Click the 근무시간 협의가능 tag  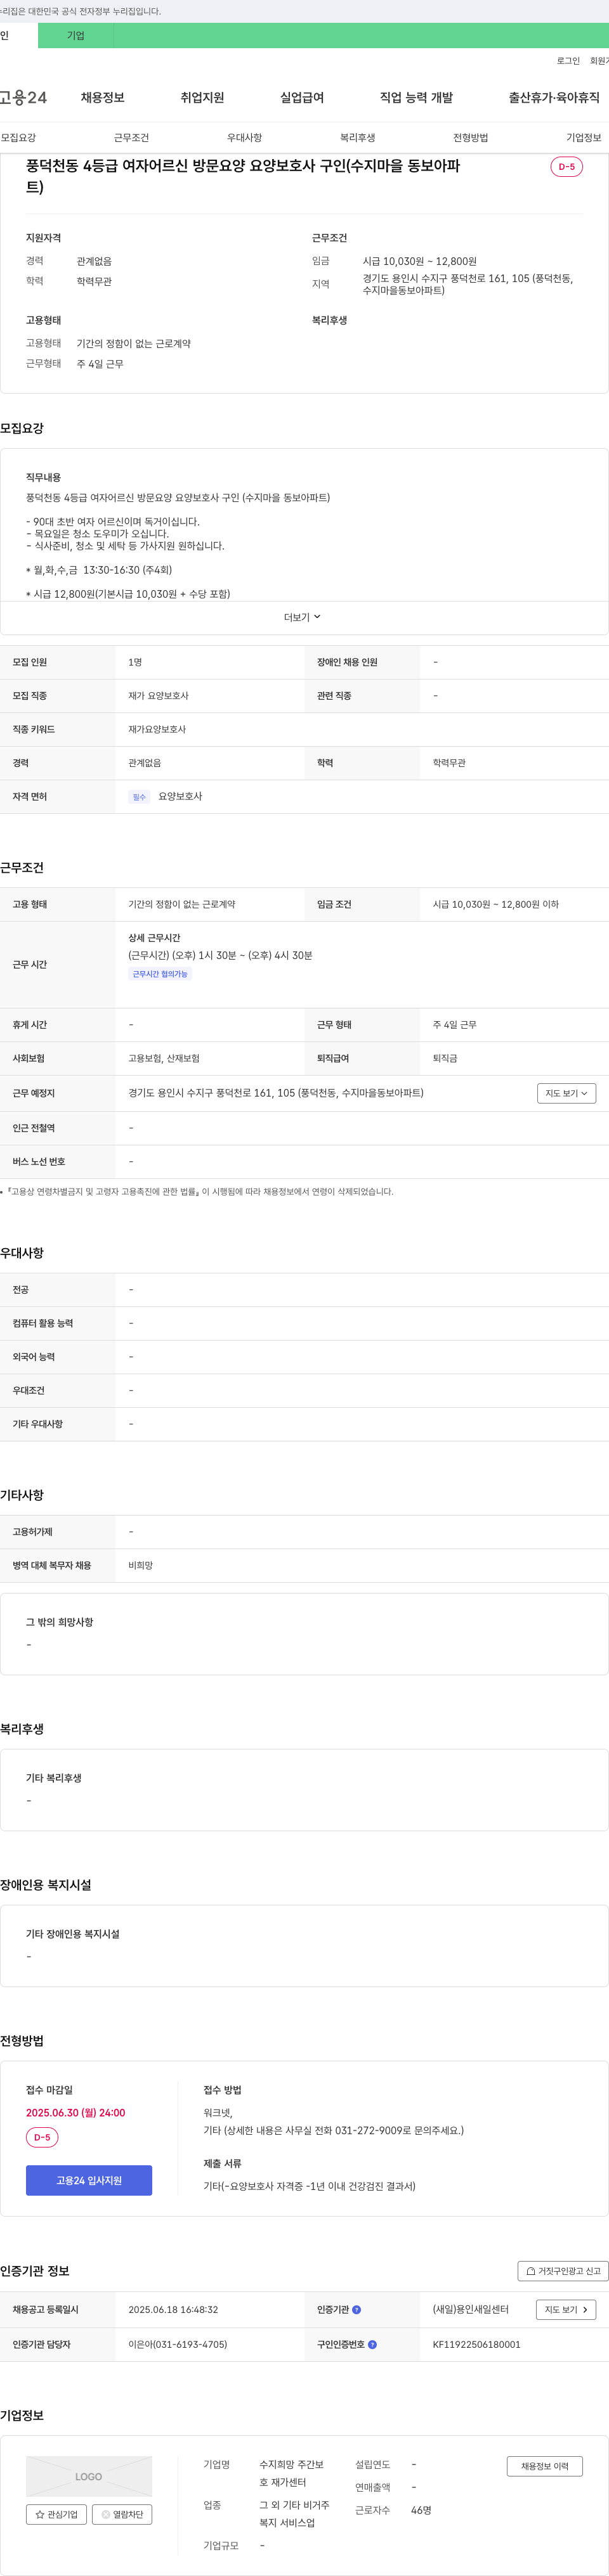tap(160, 974)
